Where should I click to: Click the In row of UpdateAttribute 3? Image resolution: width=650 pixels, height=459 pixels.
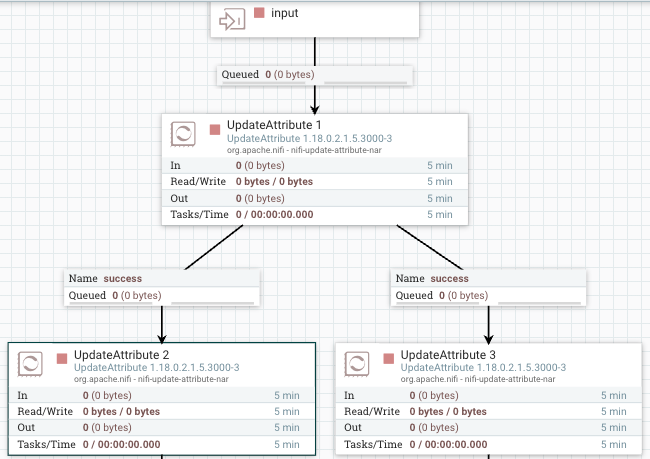488,395
